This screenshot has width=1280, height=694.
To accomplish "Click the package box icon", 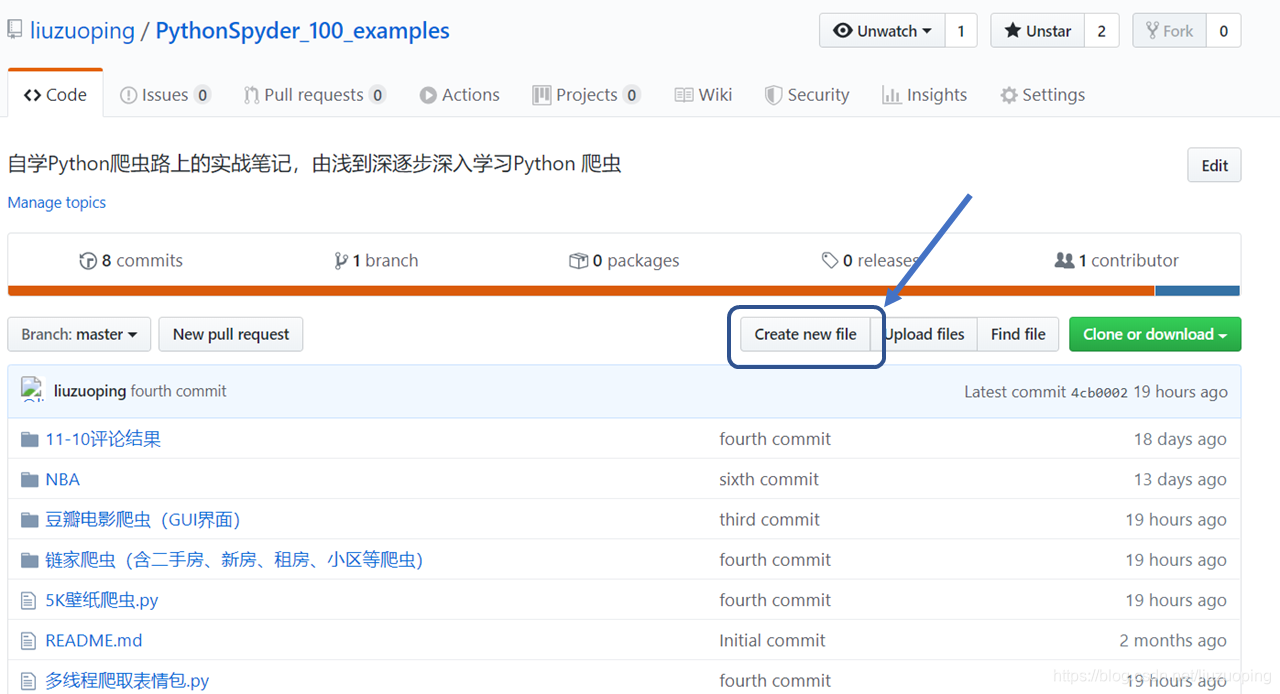I will [x=578, y=261].
